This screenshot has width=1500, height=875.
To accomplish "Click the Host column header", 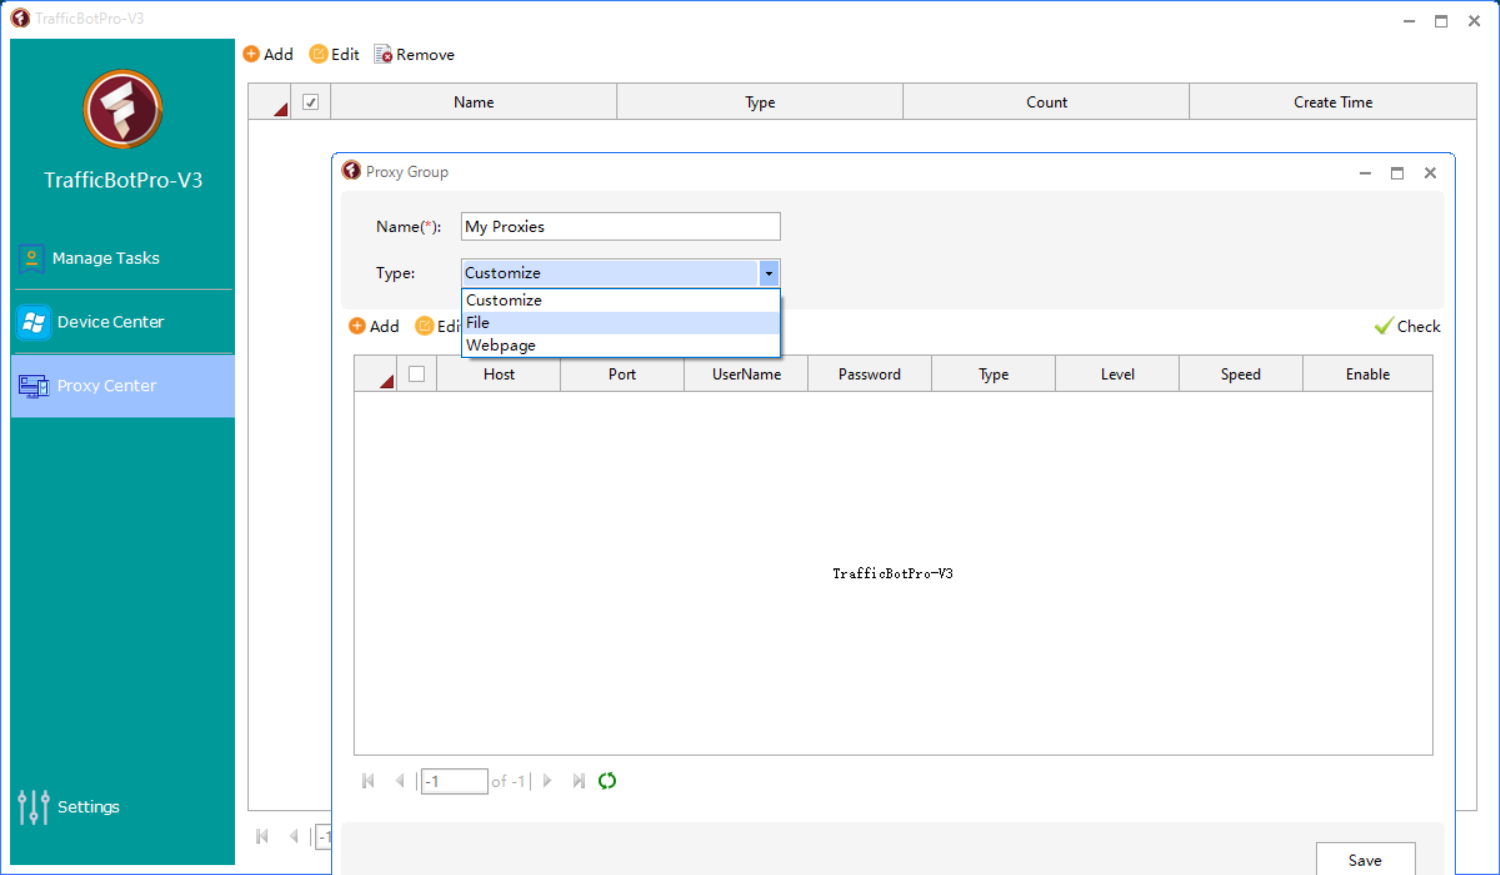I will 499,374.
